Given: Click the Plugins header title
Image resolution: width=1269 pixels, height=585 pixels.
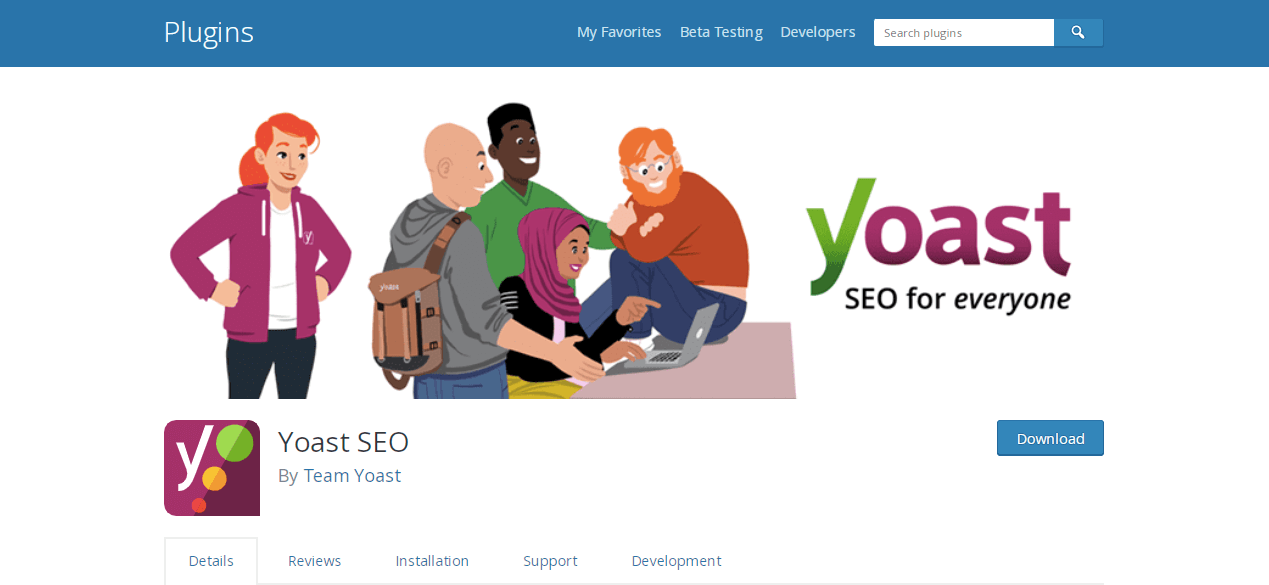Looking at the screenshot, I should [209, 32].
